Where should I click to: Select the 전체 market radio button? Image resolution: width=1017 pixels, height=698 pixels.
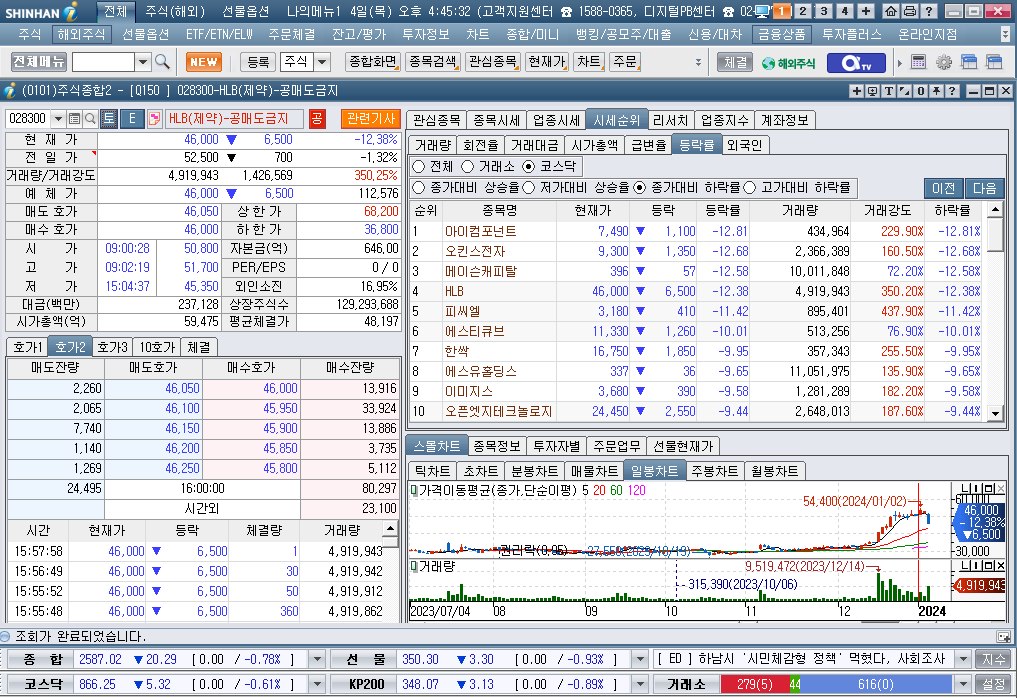(x=418, y=167)
